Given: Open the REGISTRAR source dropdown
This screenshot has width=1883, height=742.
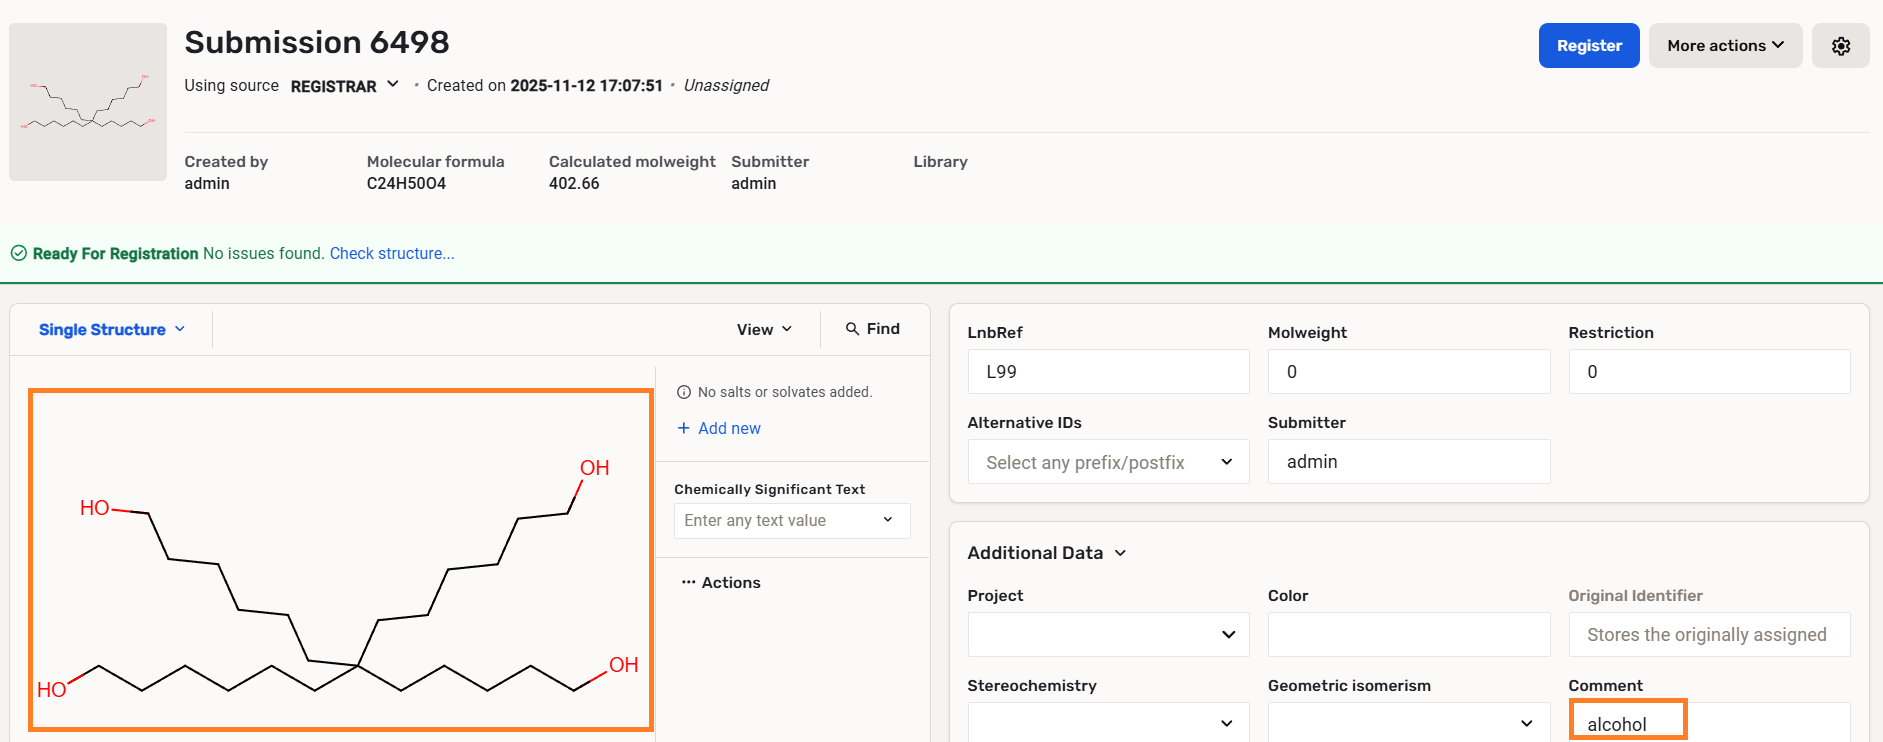Looking at the screenshot, I should click(344, 86).
